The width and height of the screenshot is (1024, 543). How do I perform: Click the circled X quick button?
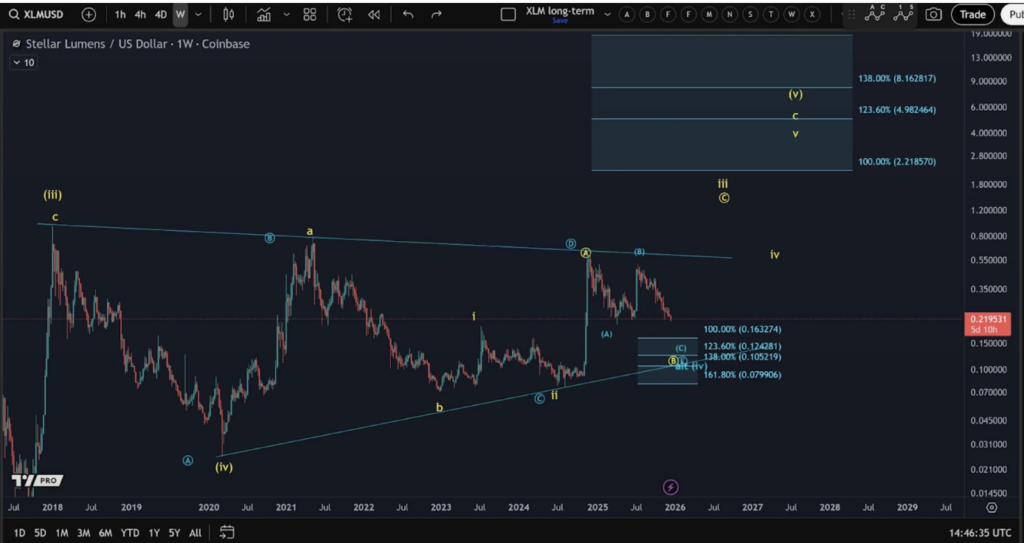pyautogui.click(x=812, y=14)
